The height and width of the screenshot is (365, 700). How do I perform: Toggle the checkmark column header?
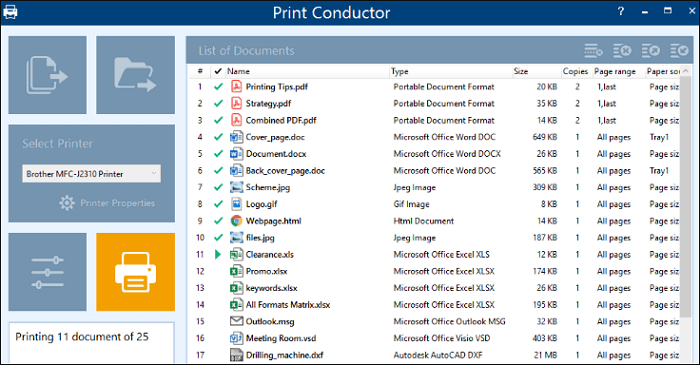click(x=218, y=71)
